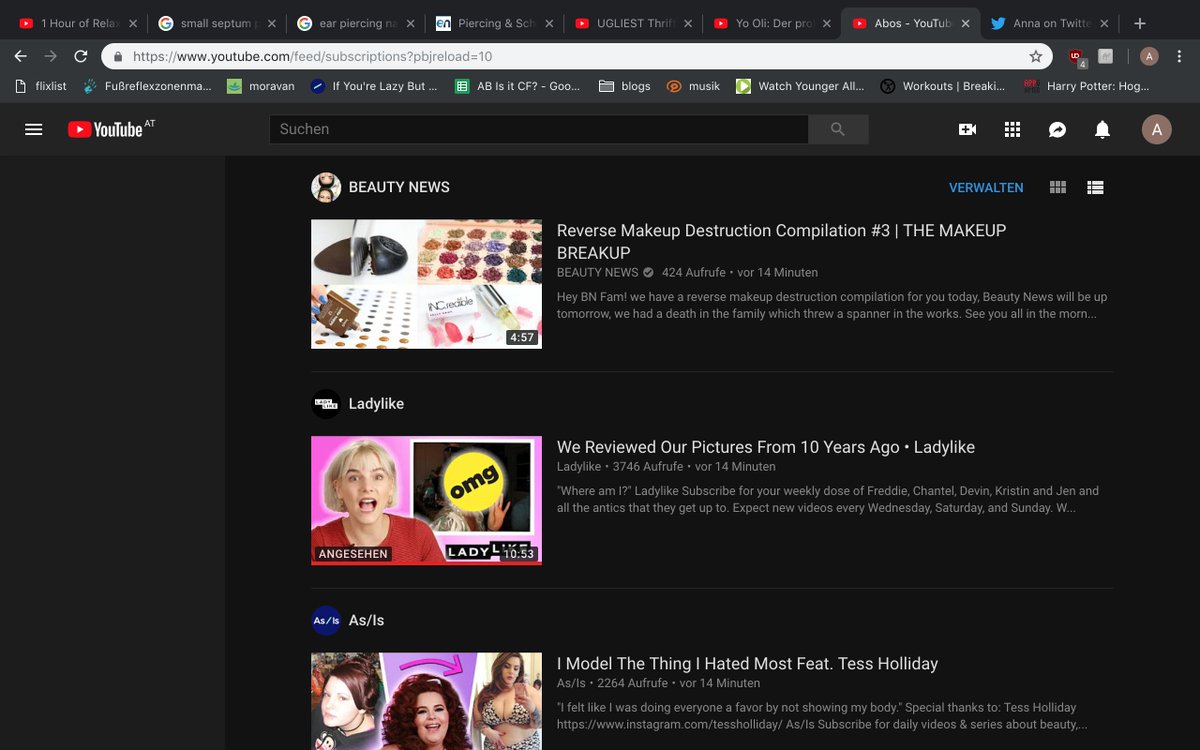This screenshot has height=750, width=1200.
Task: Open the 'Watch Younger All' bookmark
Action: coord(800,86)
